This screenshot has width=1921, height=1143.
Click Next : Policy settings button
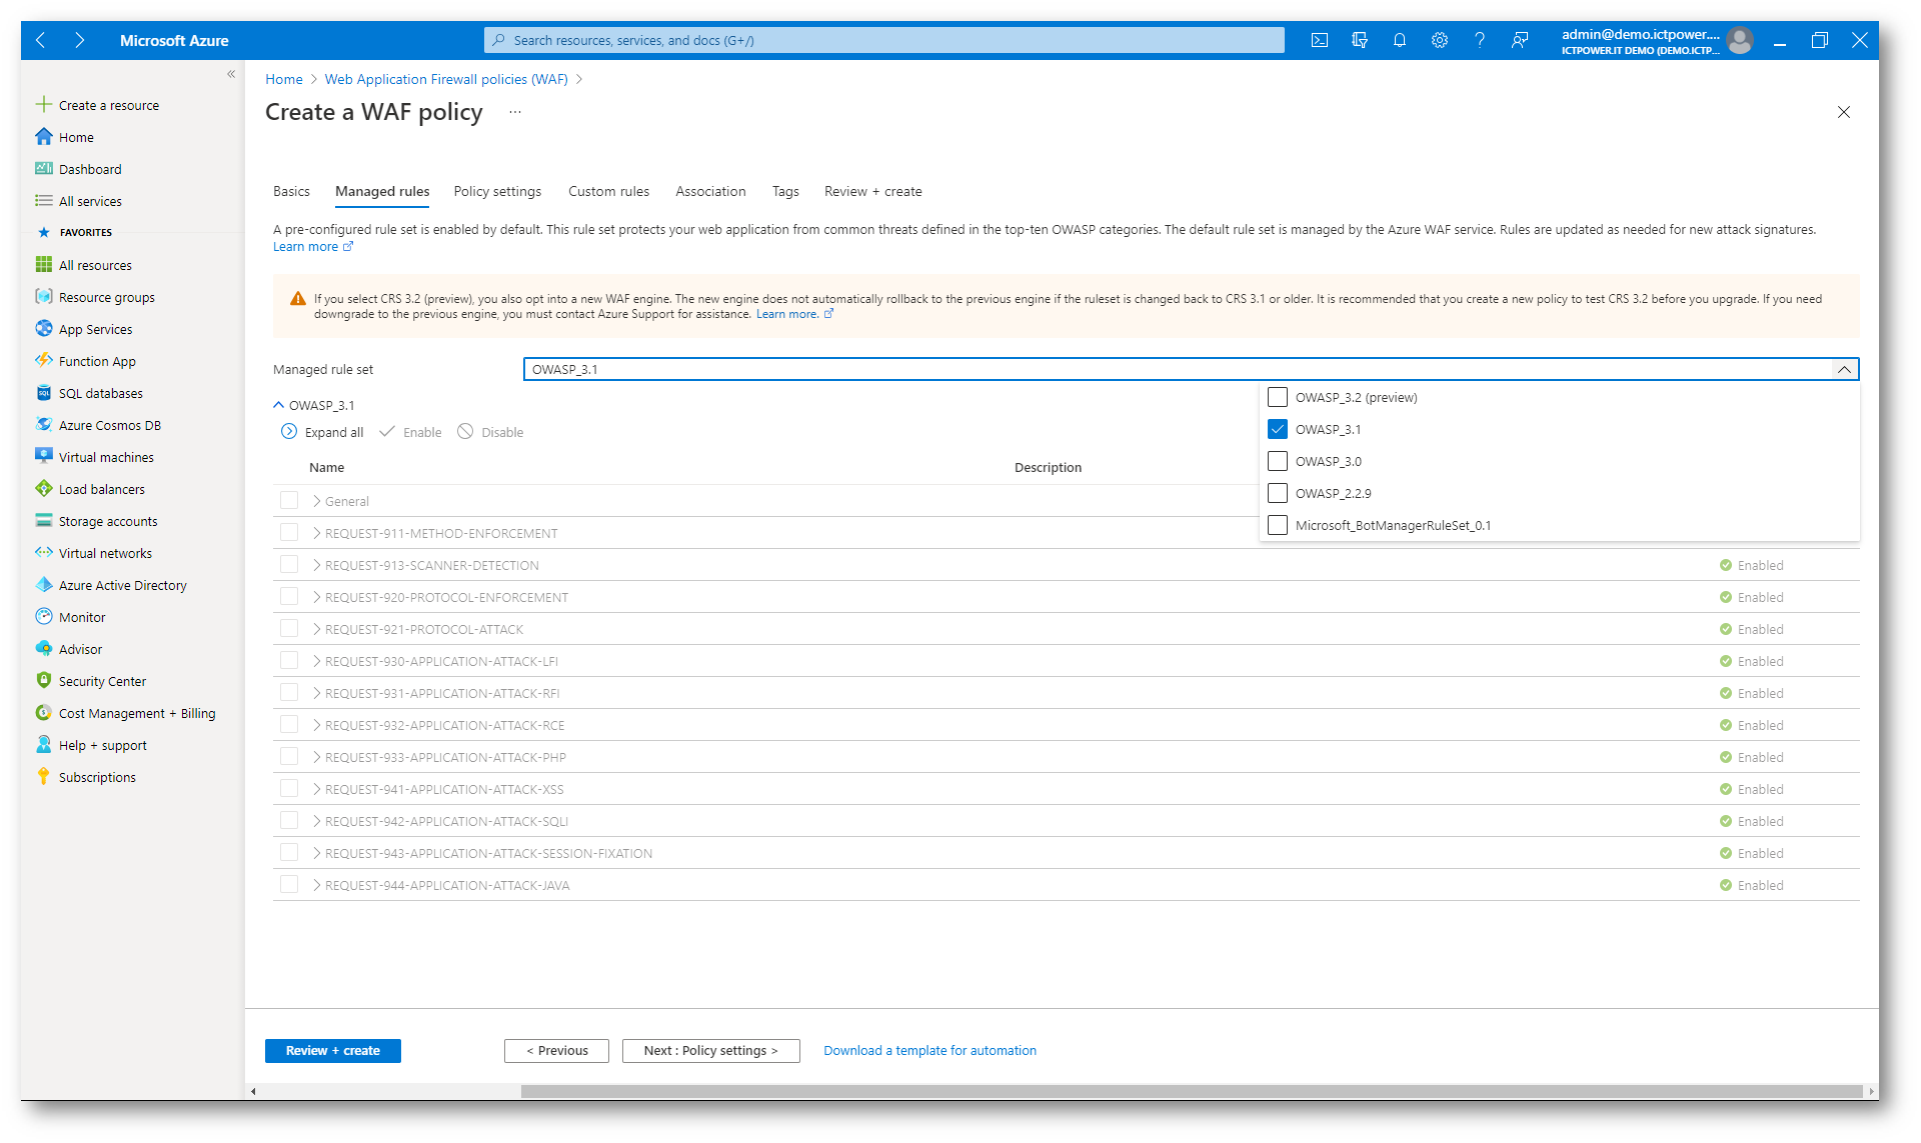point(710,1050)
